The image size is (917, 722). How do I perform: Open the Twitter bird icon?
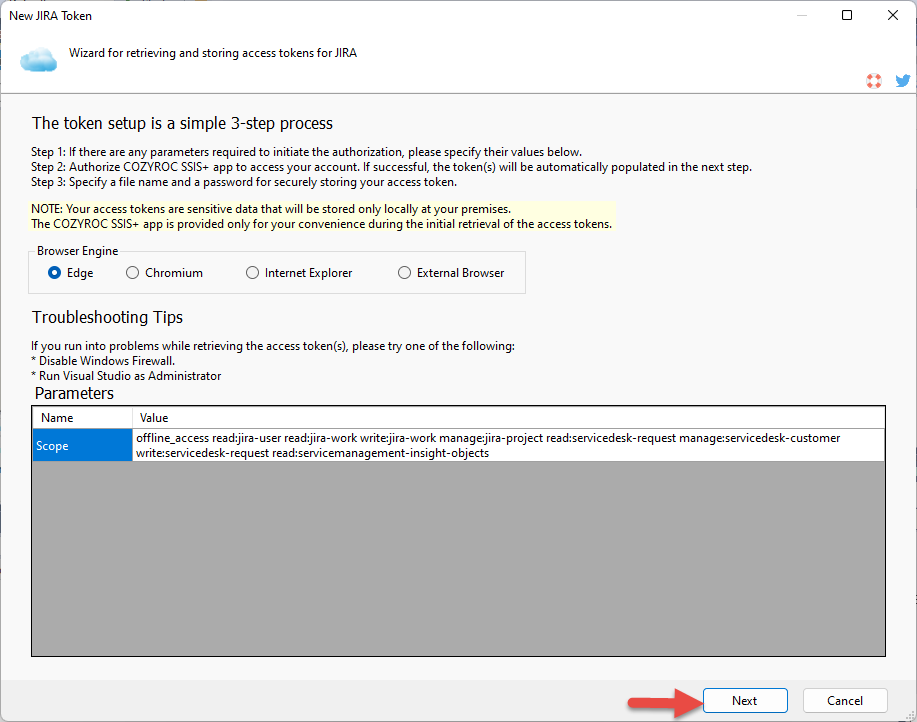point(903,81)
